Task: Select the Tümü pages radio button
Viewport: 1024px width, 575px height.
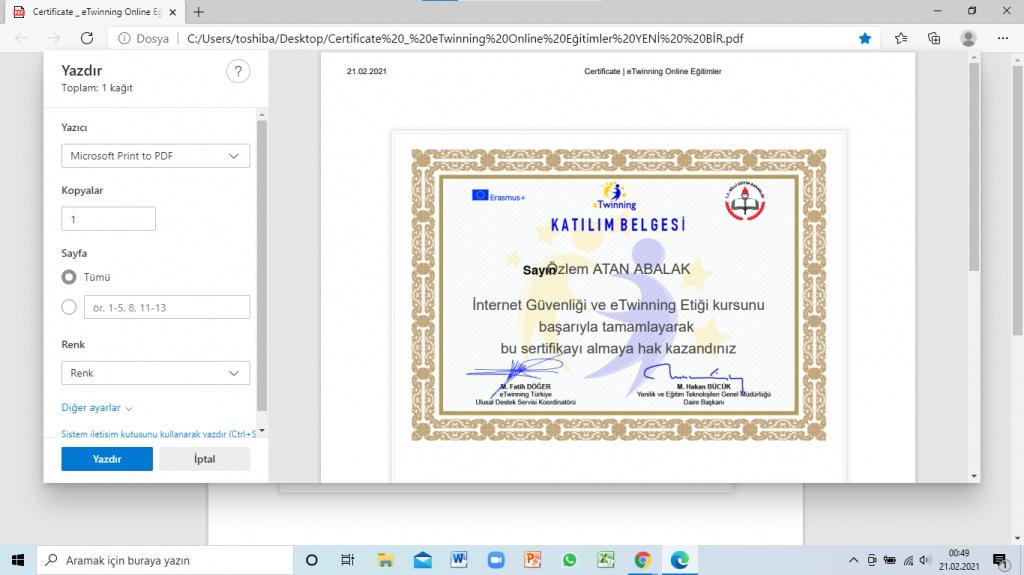Action: 69,277
